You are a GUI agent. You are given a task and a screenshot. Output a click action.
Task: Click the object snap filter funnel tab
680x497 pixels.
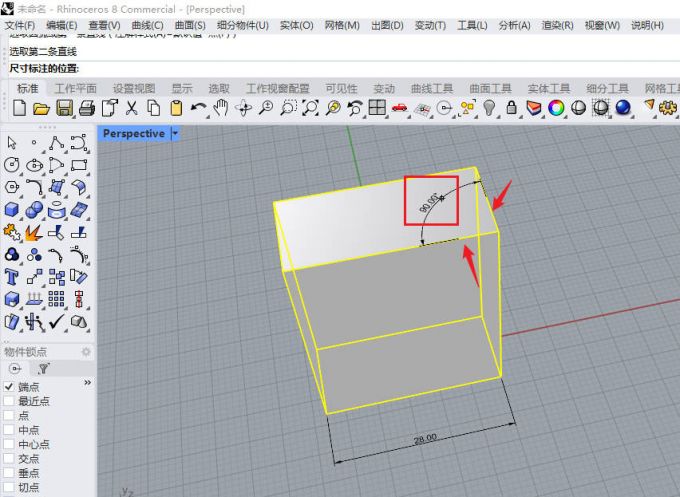click(x=43, y=369)
